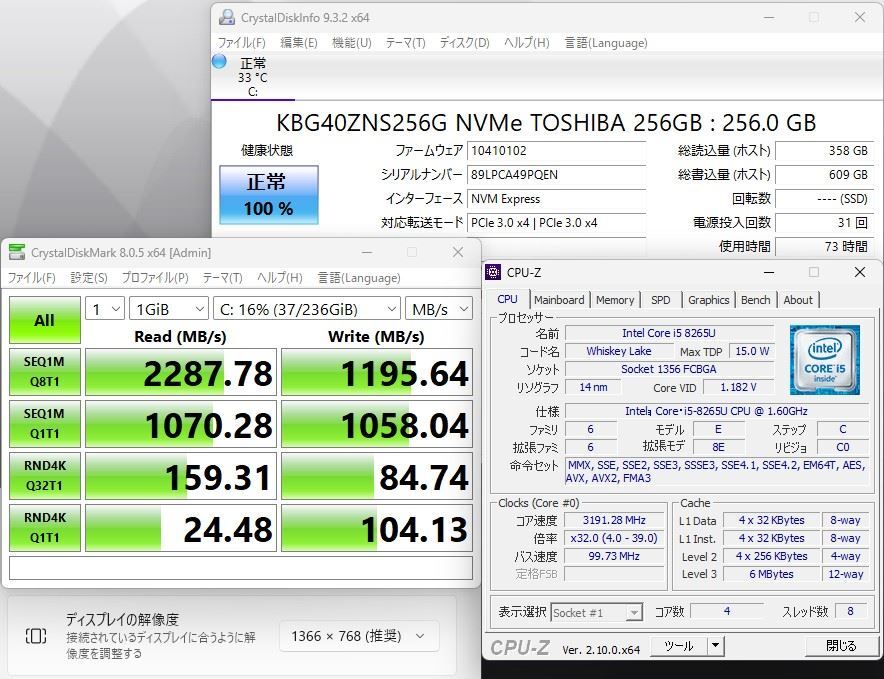The height and width of the screenshot is (679, 884).
Task: Switch to the Graphics tab in CPU-Z
Action: point(709,300)
